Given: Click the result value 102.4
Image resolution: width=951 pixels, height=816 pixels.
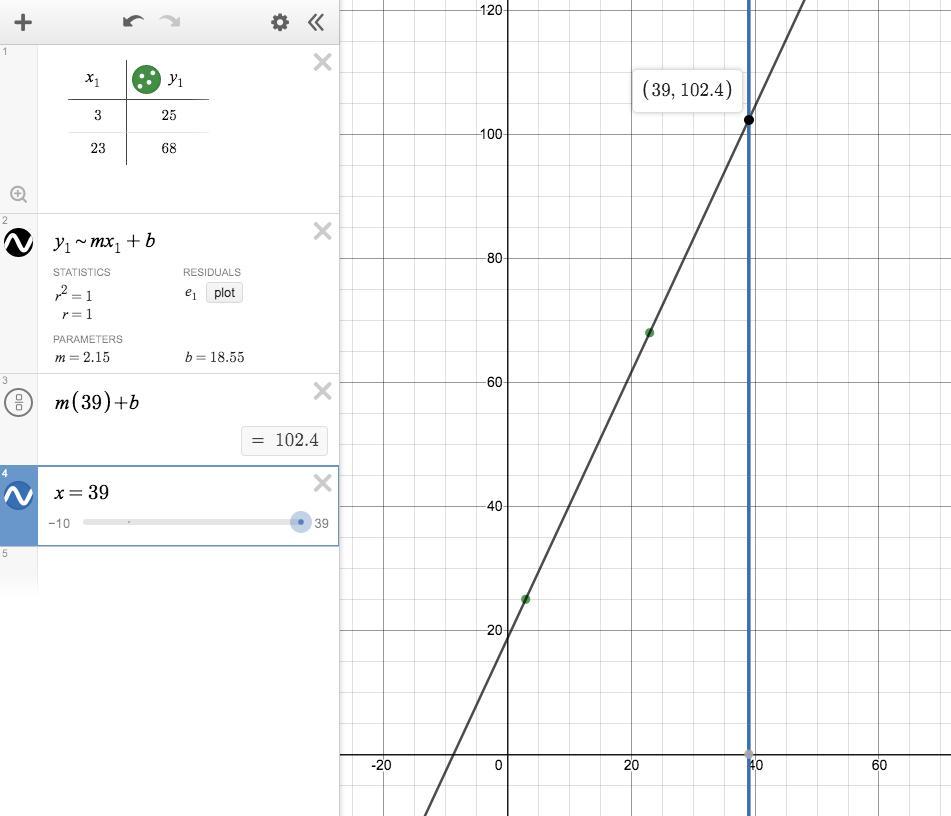Looking at the screenshot, I should 284,440.
